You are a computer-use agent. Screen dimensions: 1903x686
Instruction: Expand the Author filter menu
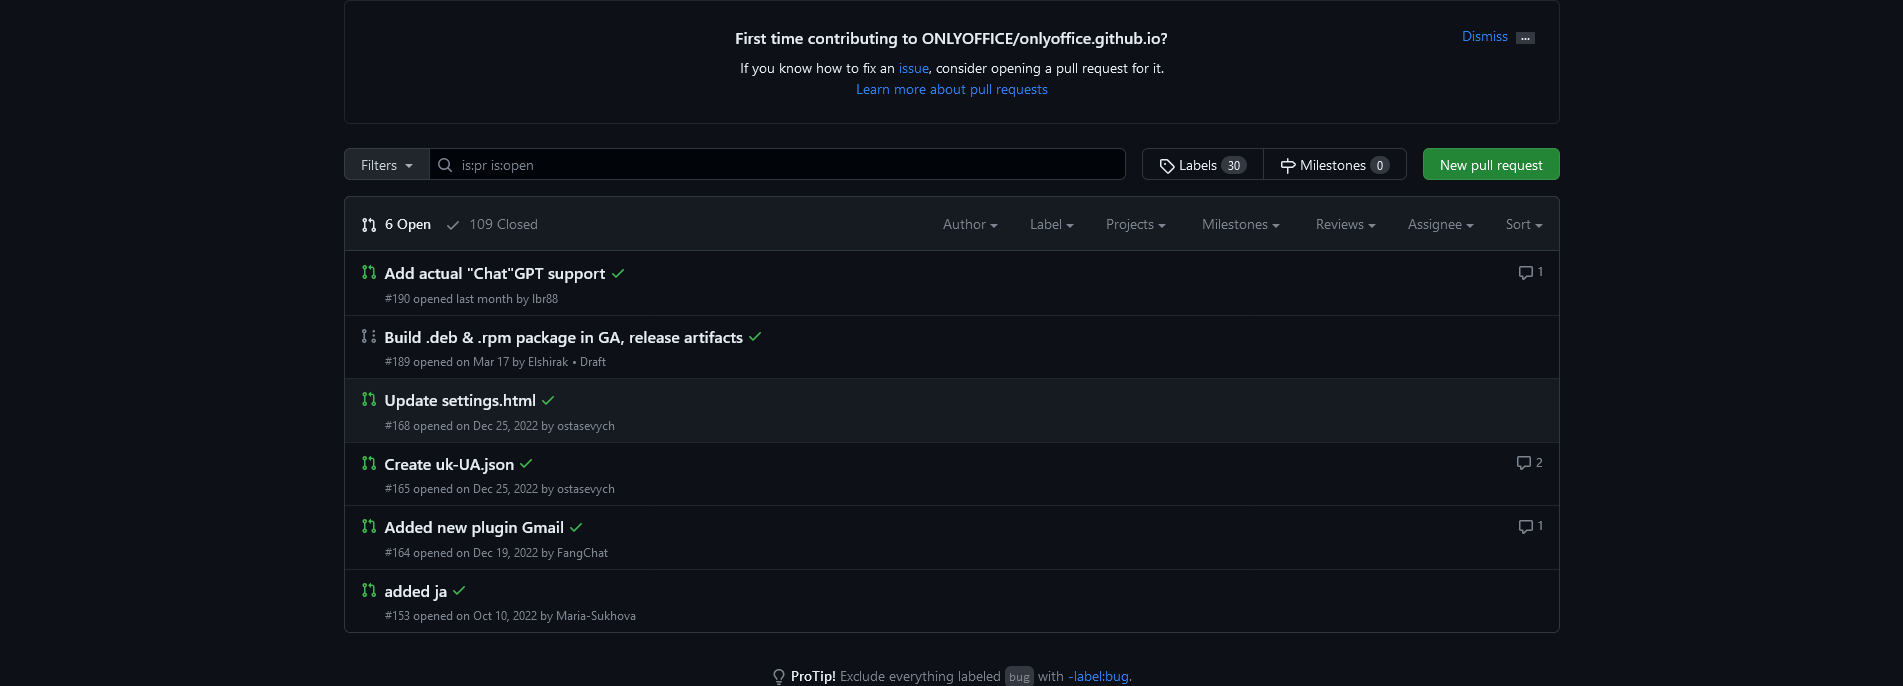tap(969, 225)
